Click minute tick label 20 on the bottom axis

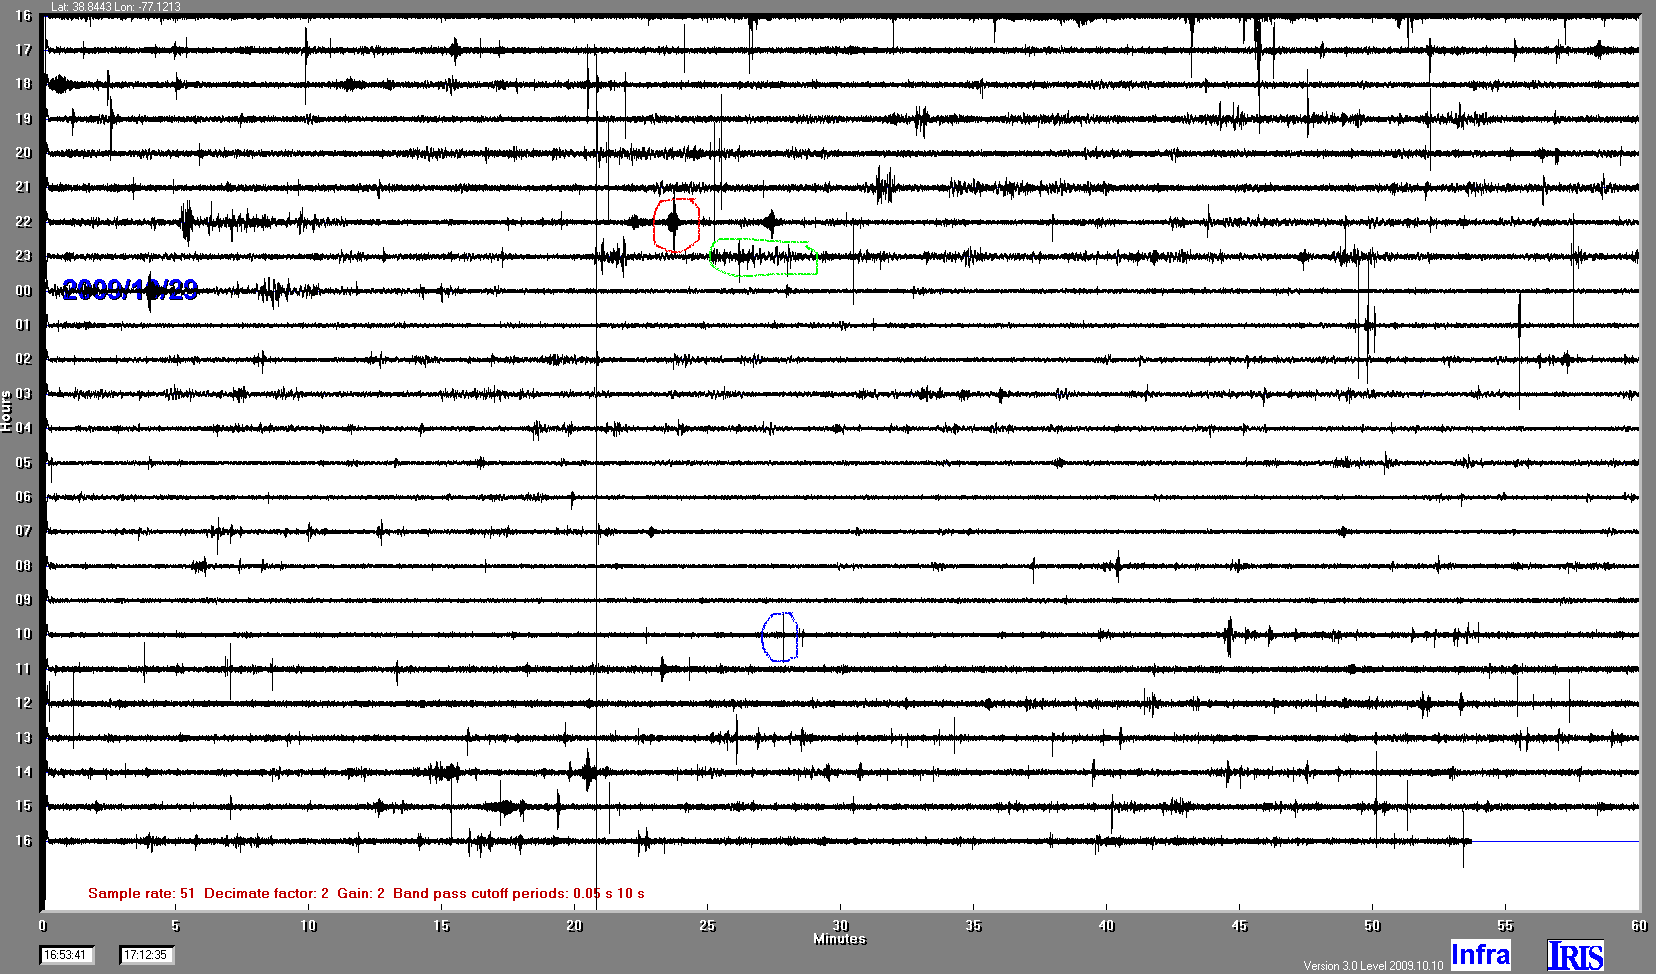coord(574,926)
